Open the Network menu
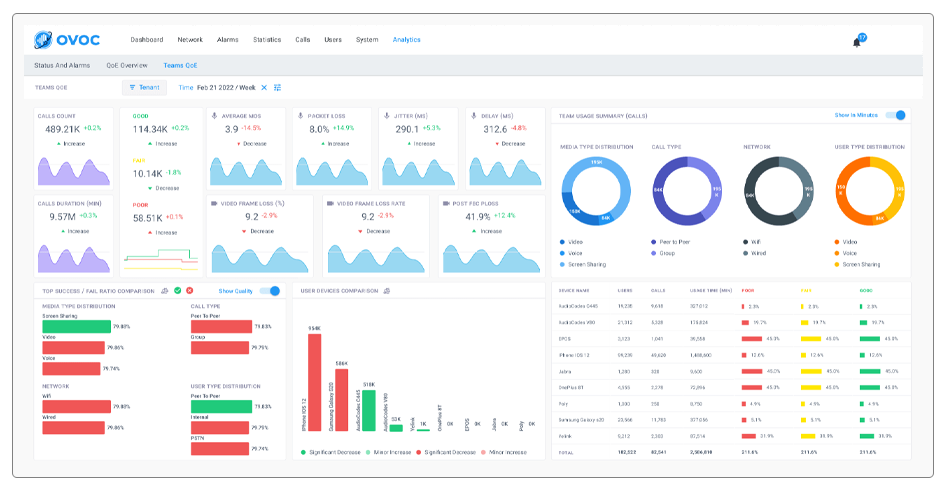This screenshot has height=487, width=946. [x=190, y=40]
